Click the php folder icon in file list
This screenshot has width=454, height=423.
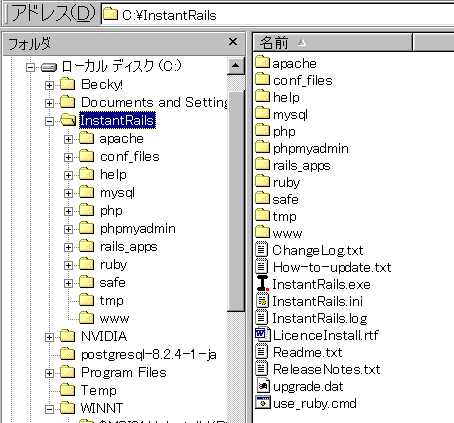click(262, 130)
